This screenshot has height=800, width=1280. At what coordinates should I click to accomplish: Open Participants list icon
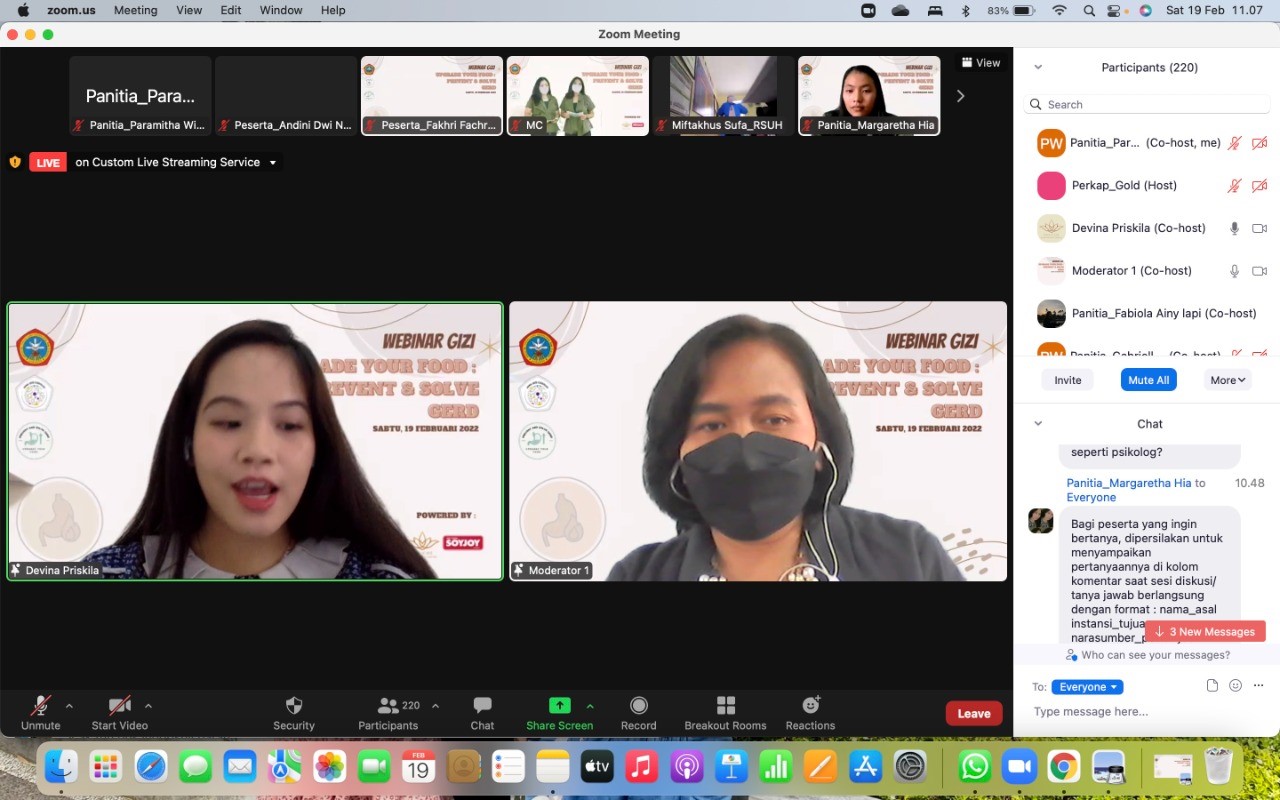point(388,706)
